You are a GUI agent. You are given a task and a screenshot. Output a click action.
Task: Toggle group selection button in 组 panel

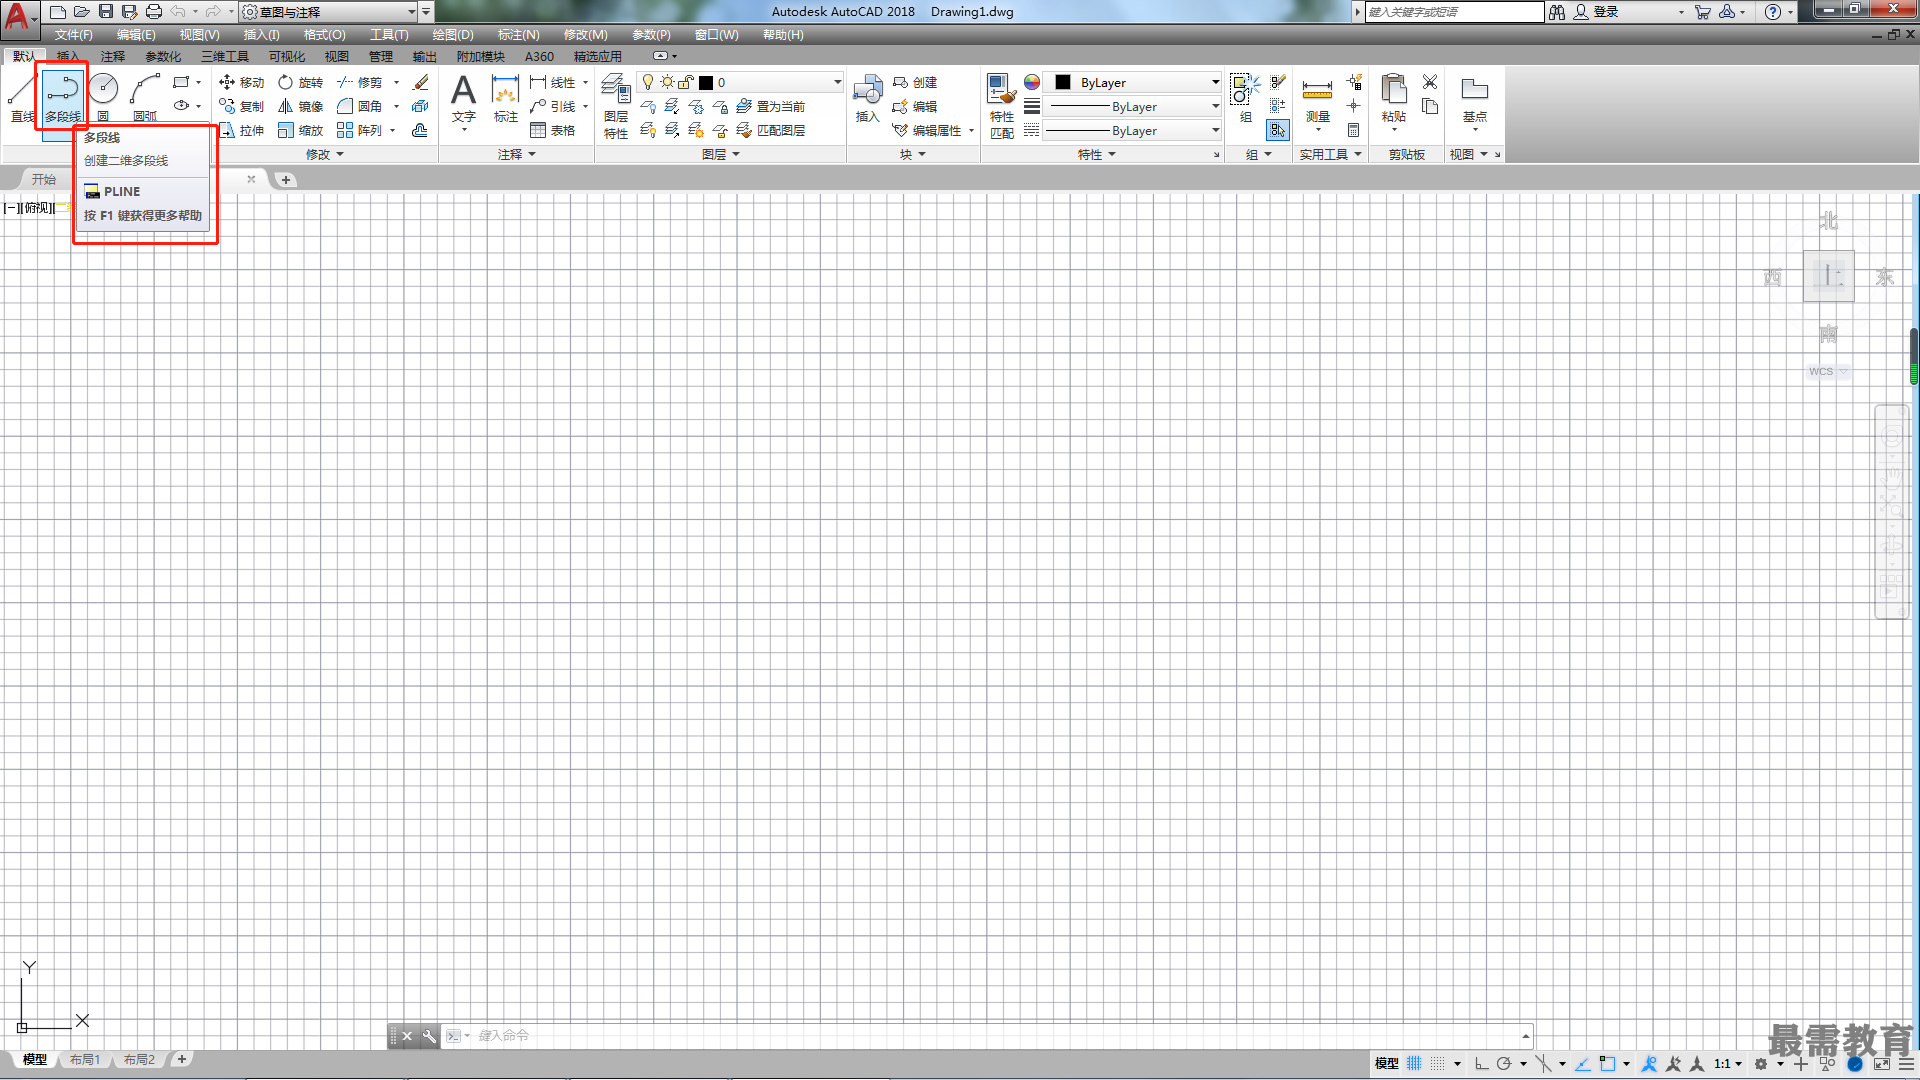[x=1278, y=130]
